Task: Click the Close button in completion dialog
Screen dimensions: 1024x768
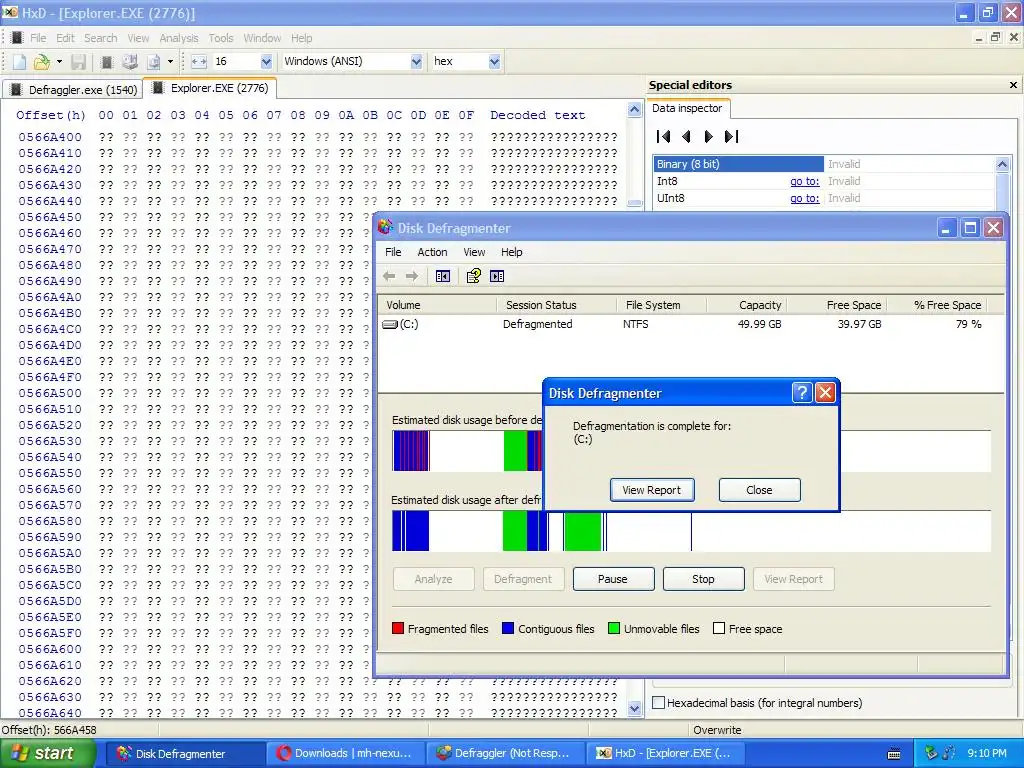Action: (x=760, y=490)
